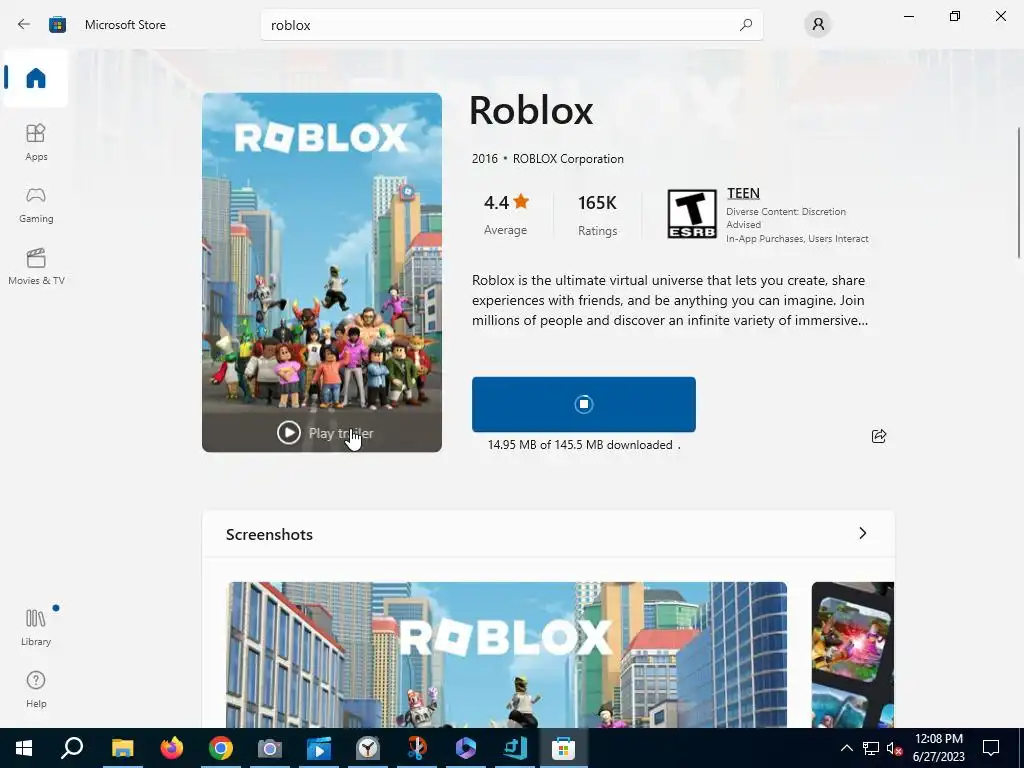Expand the truncated Roblox description
The height and width of the screenshot is (768, 1024).
pos(670,300)
